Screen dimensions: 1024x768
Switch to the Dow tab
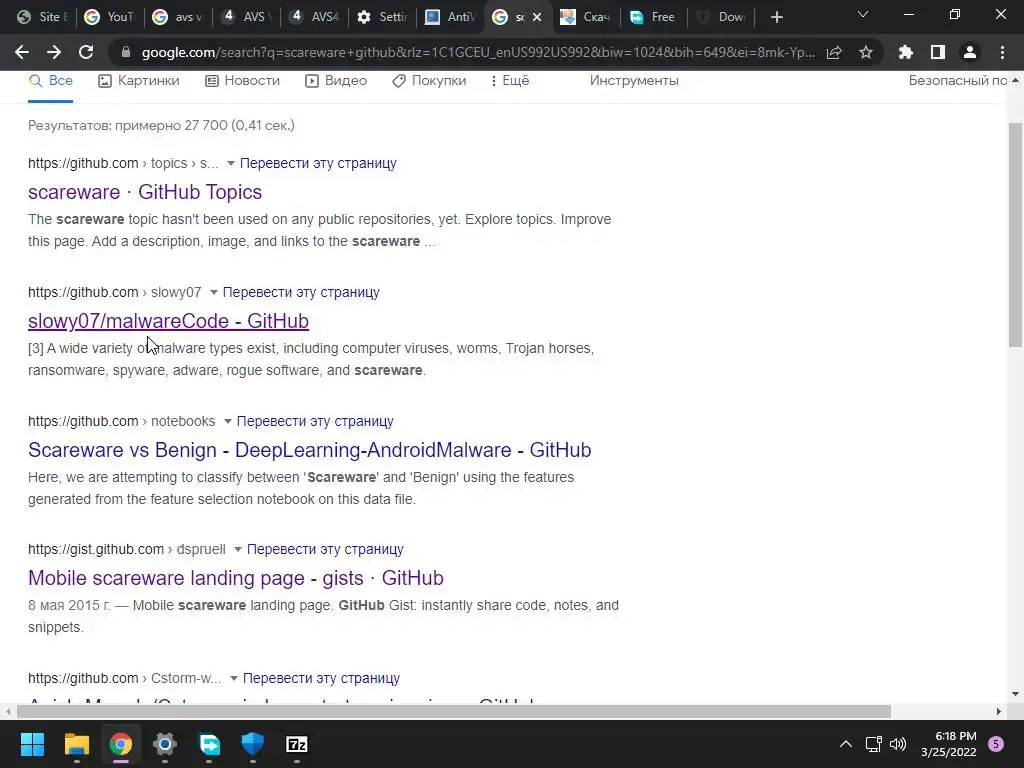coord(721,17)
